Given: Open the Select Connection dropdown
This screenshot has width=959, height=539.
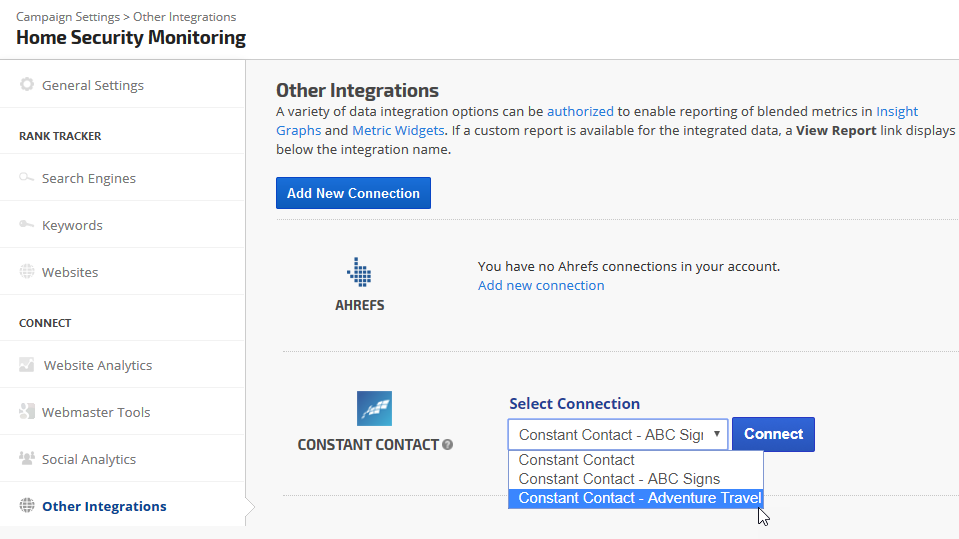Looking at the screenshot, I should pyautogui.click(x=617, y=435).
